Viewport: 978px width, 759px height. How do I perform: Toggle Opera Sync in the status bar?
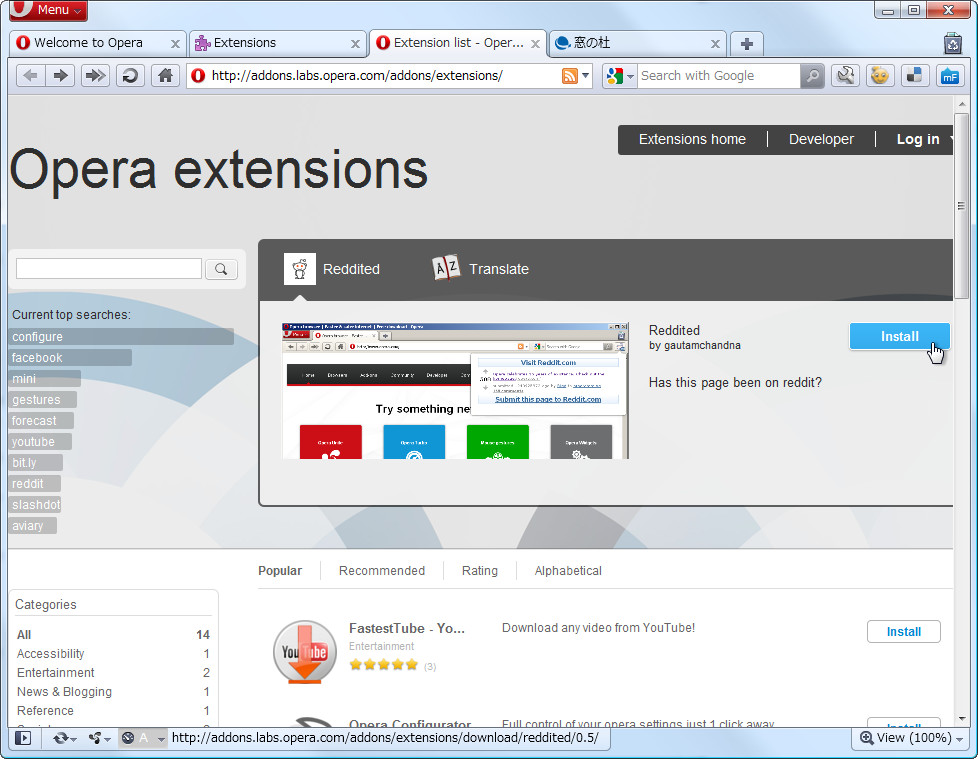(60, 738)
